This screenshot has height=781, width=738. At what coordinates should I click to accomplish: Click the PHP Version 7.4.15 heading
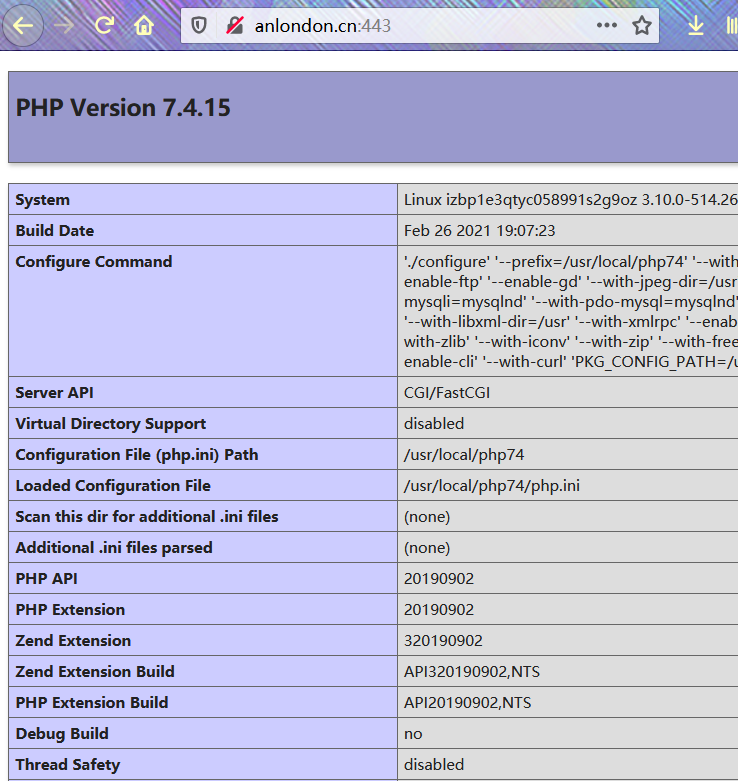(123, 108)
